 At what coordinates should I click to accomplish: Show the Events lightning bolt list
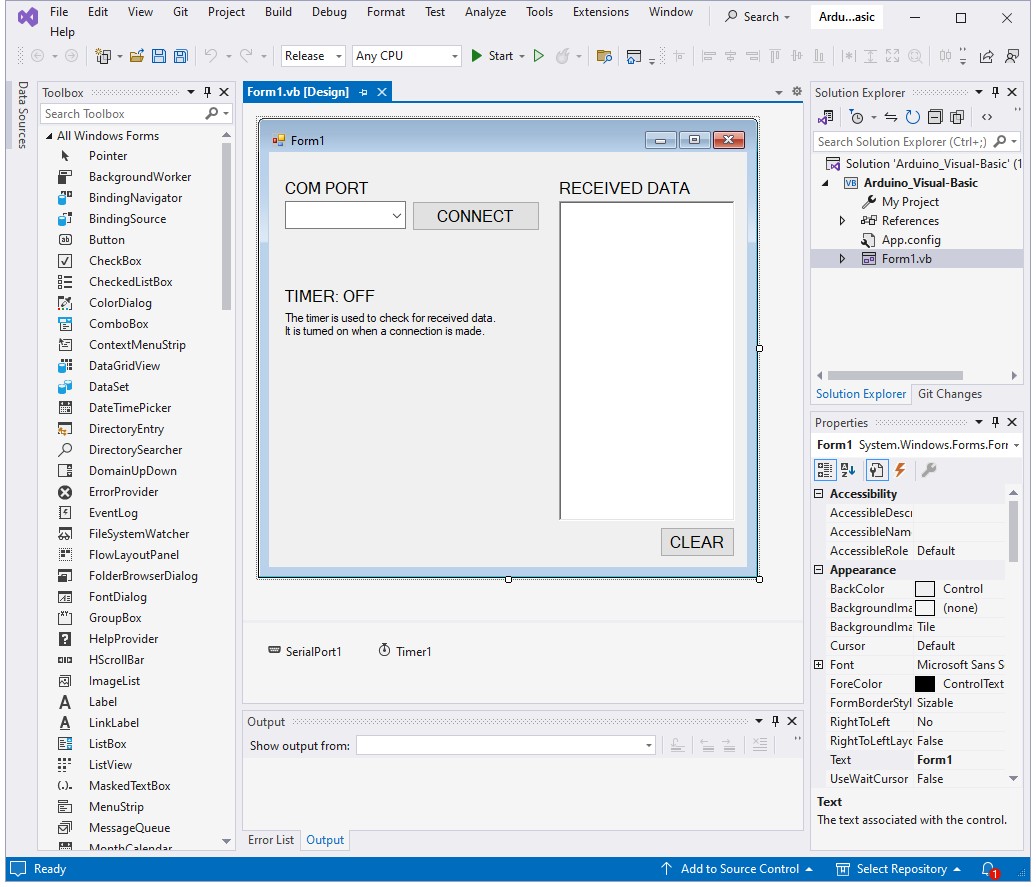point(900,470)
